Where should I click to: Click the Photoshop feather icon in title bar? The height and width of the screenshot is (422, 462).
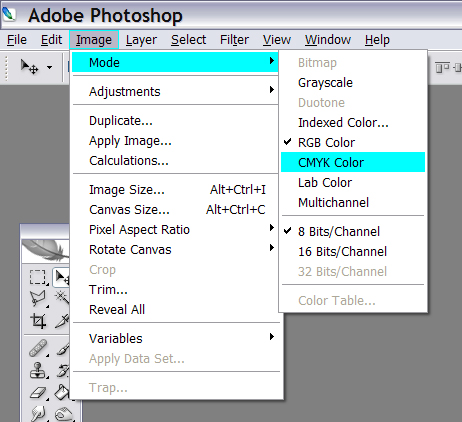point(9,14)
